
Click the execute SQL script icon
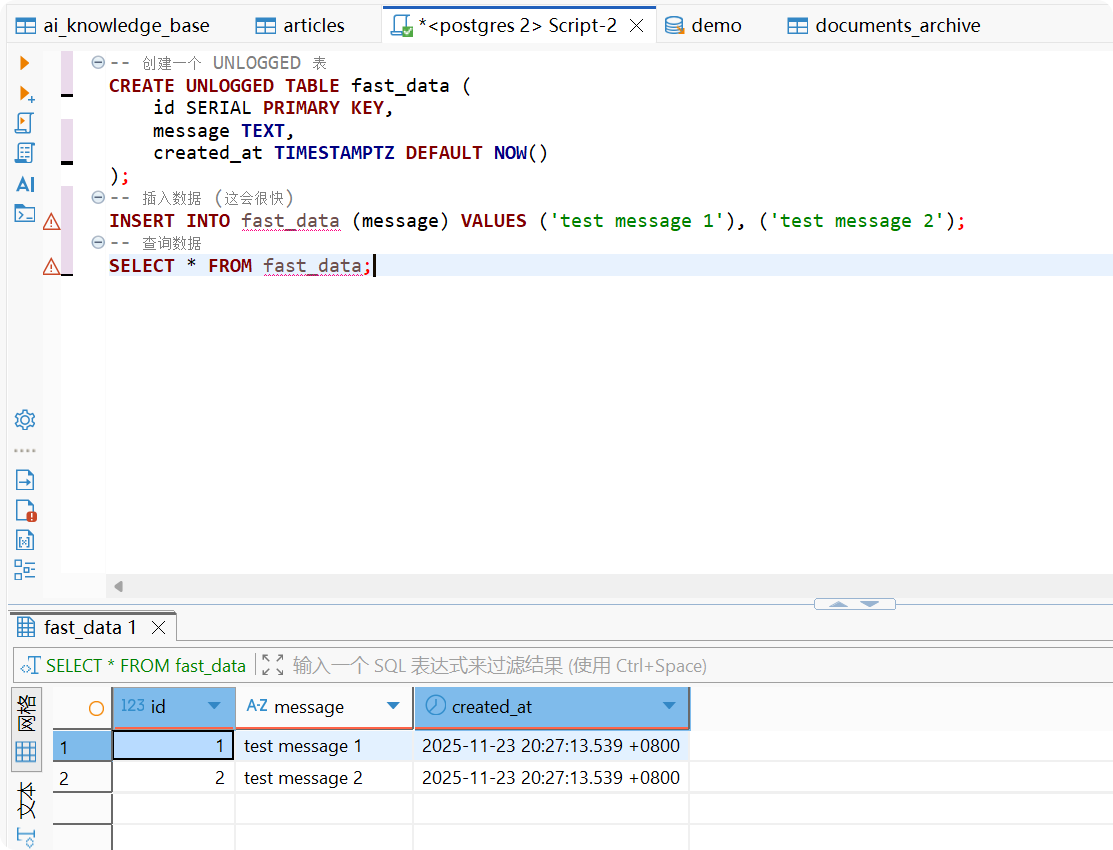(25, 123)
